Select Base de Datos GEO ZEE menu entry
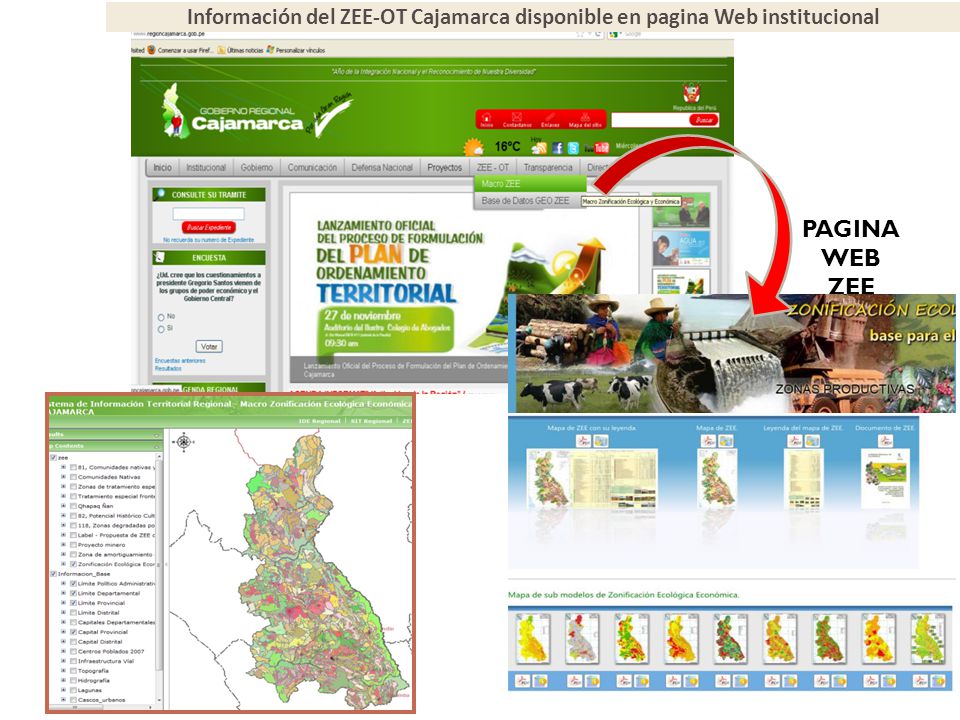 [525, 200]
